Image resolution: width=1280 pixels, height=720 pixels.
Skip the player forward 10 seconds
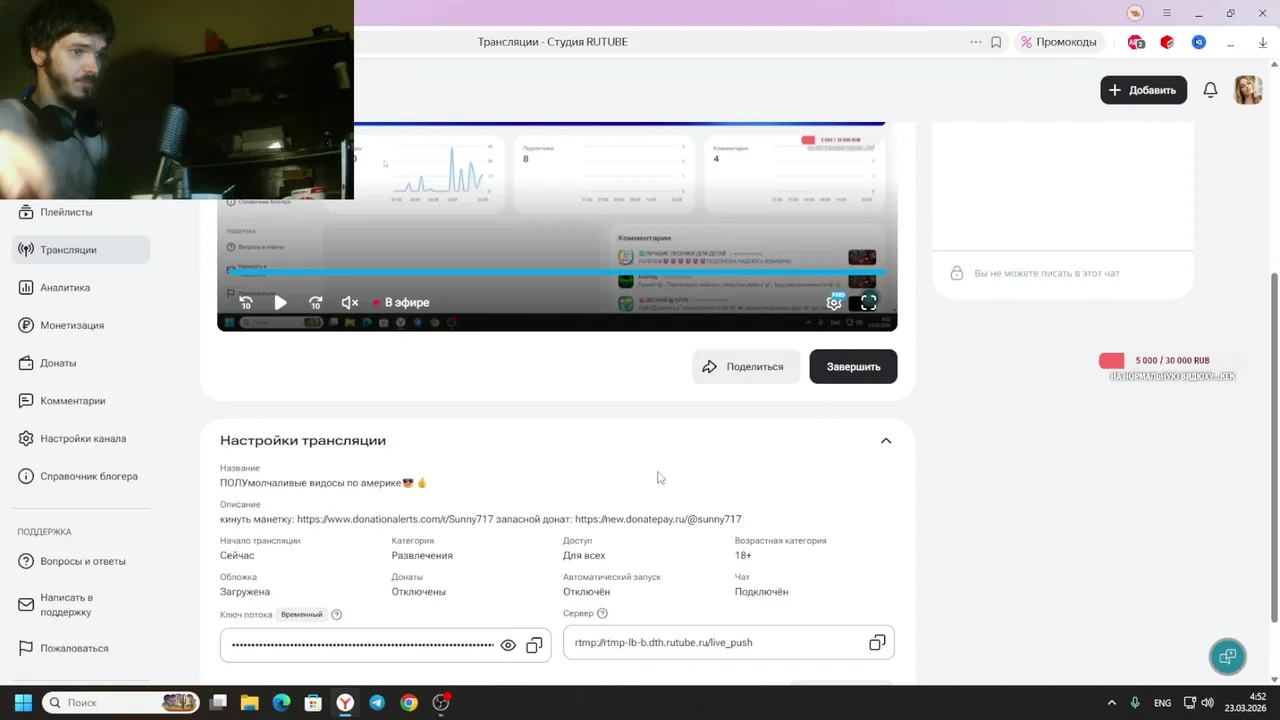click(x=315, y=302)
